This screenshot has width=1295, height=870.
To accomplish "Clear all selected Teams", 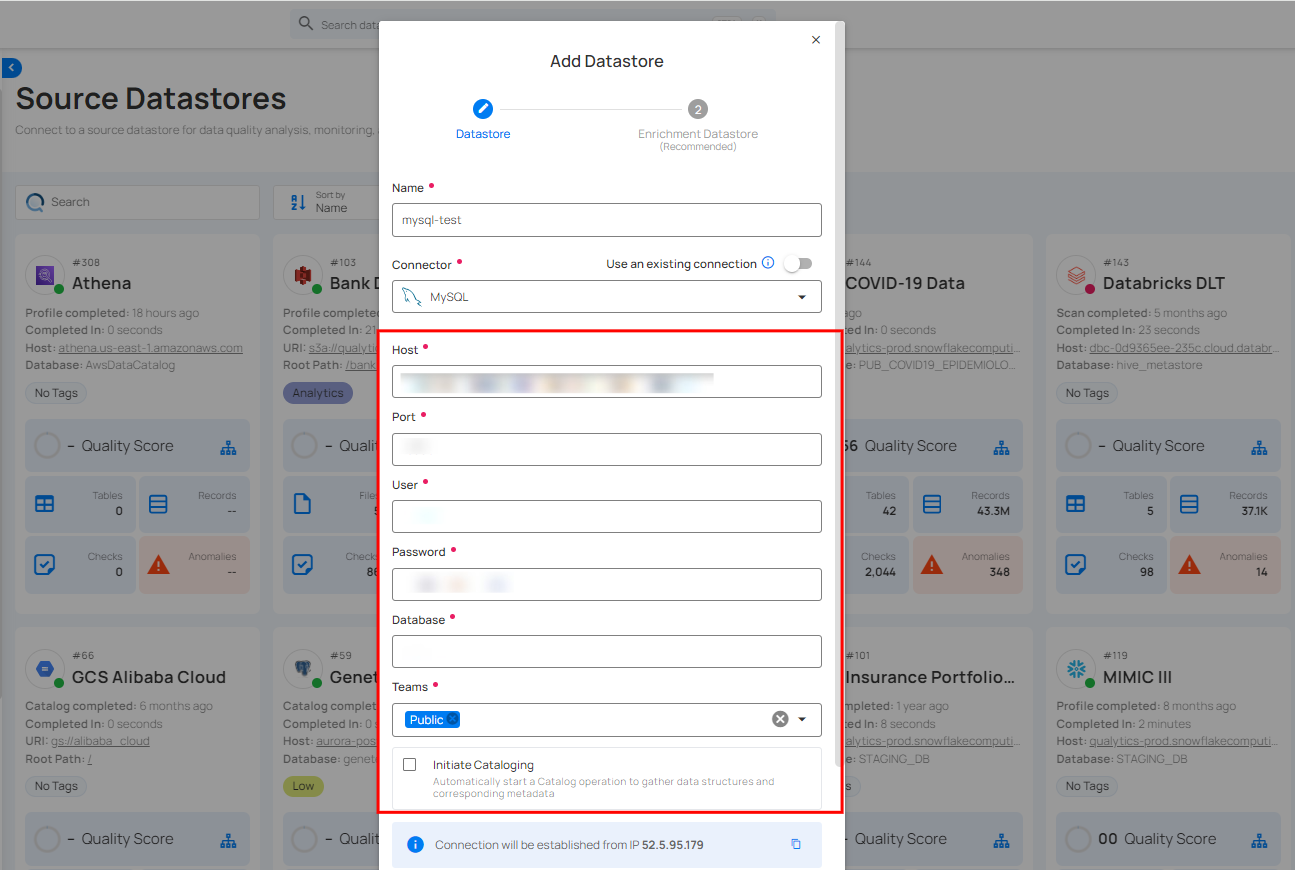I will click(x=780, y=719).
